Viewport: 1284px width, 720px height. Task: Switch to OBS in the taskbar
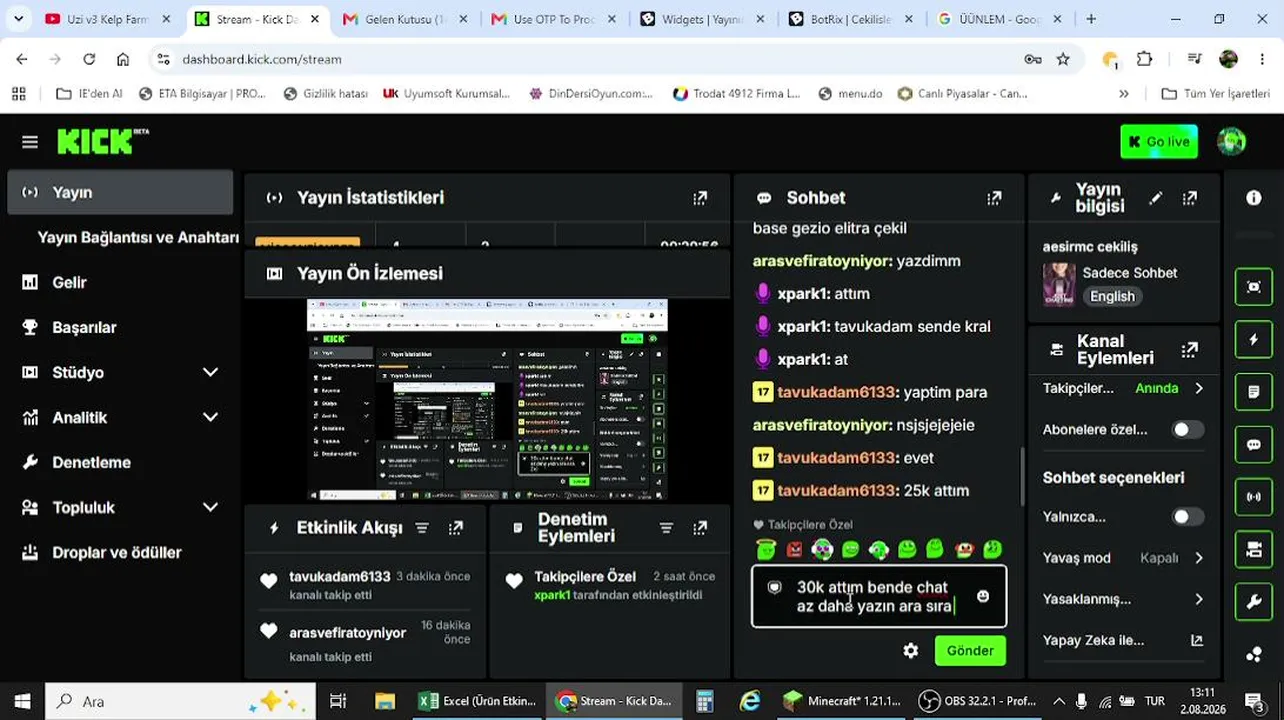978,701
